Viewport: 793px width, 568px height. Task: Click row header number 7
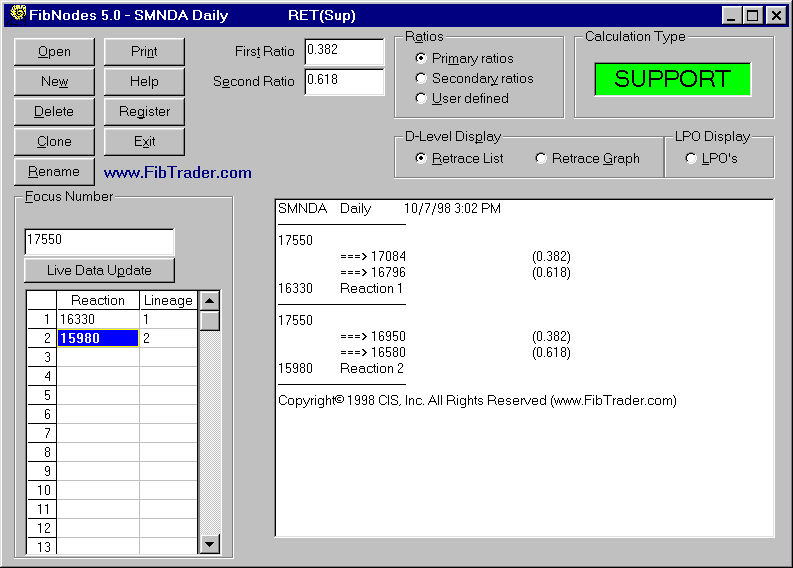(42, 433)
